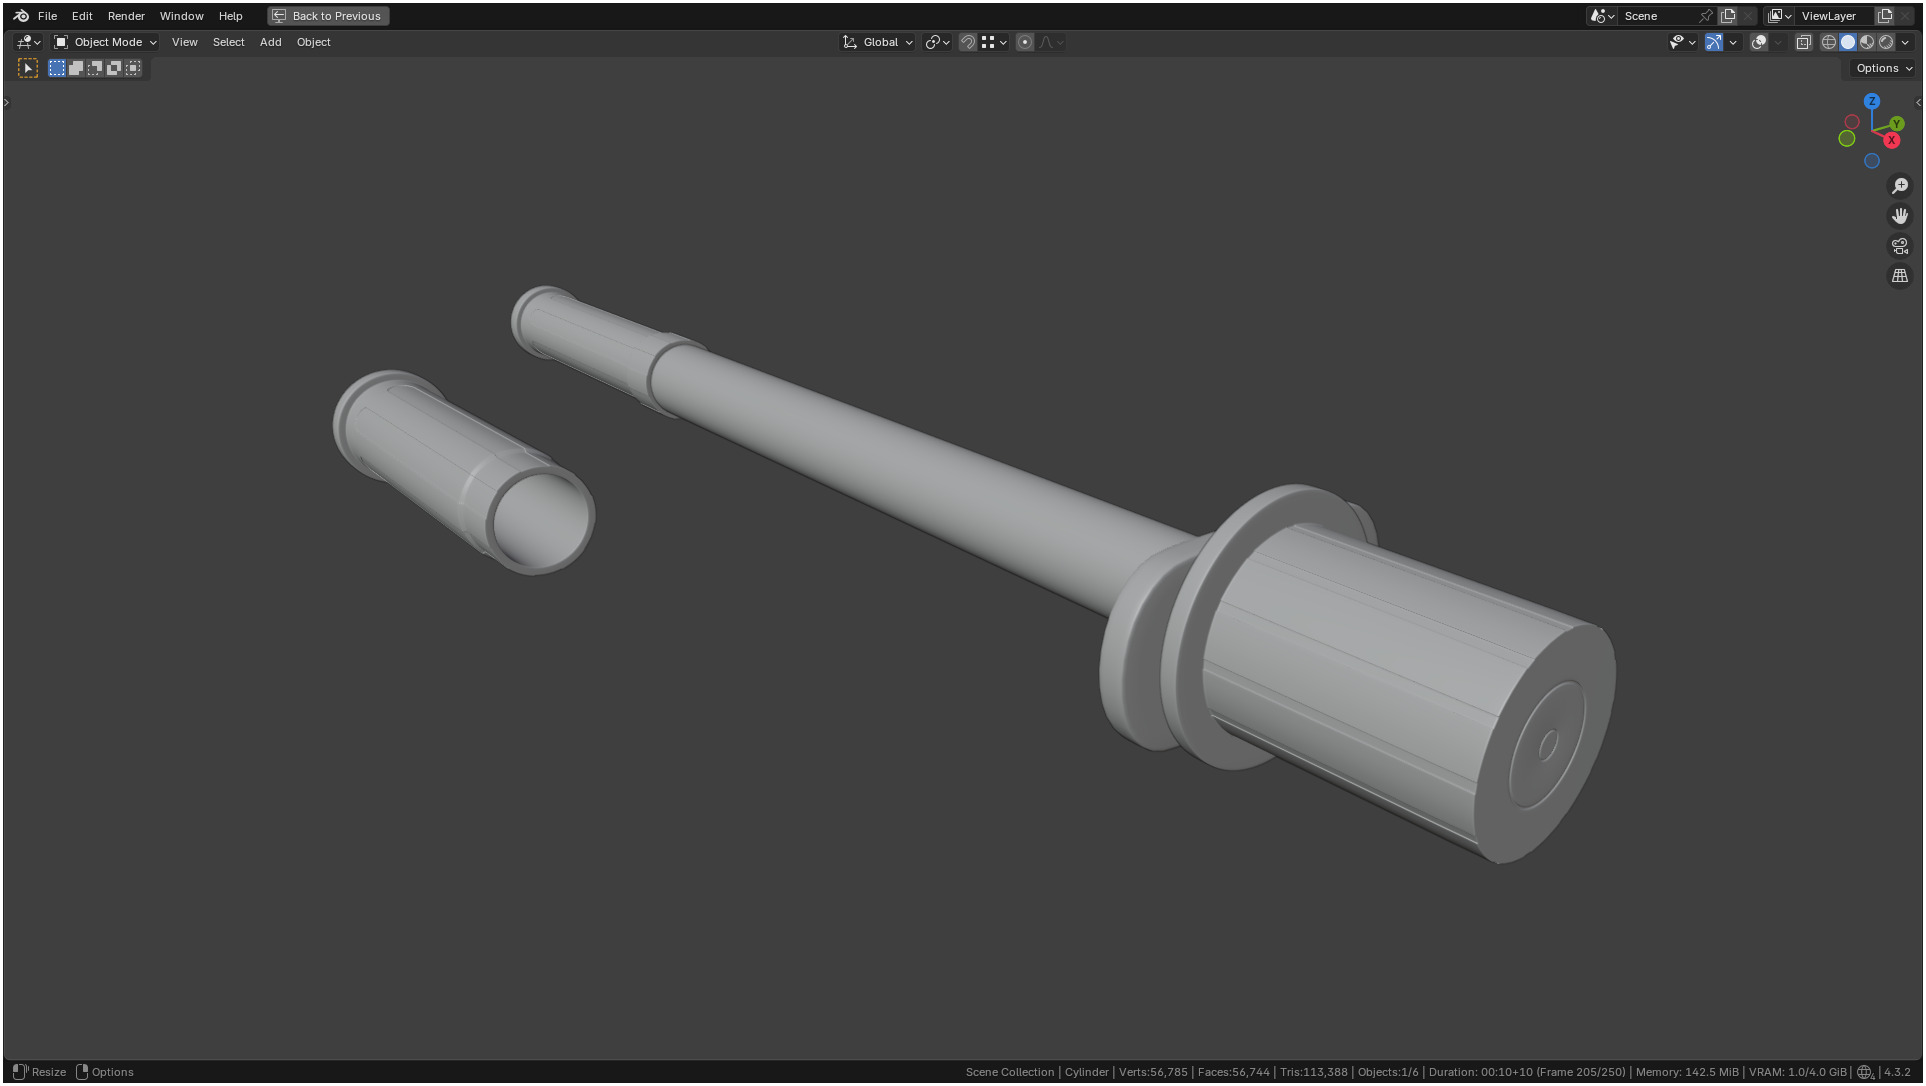Image resolution: width=1926 pixels, height=1086 pixels.
Task: Expand the right sidebar arrow
Action: point(1918,102)
